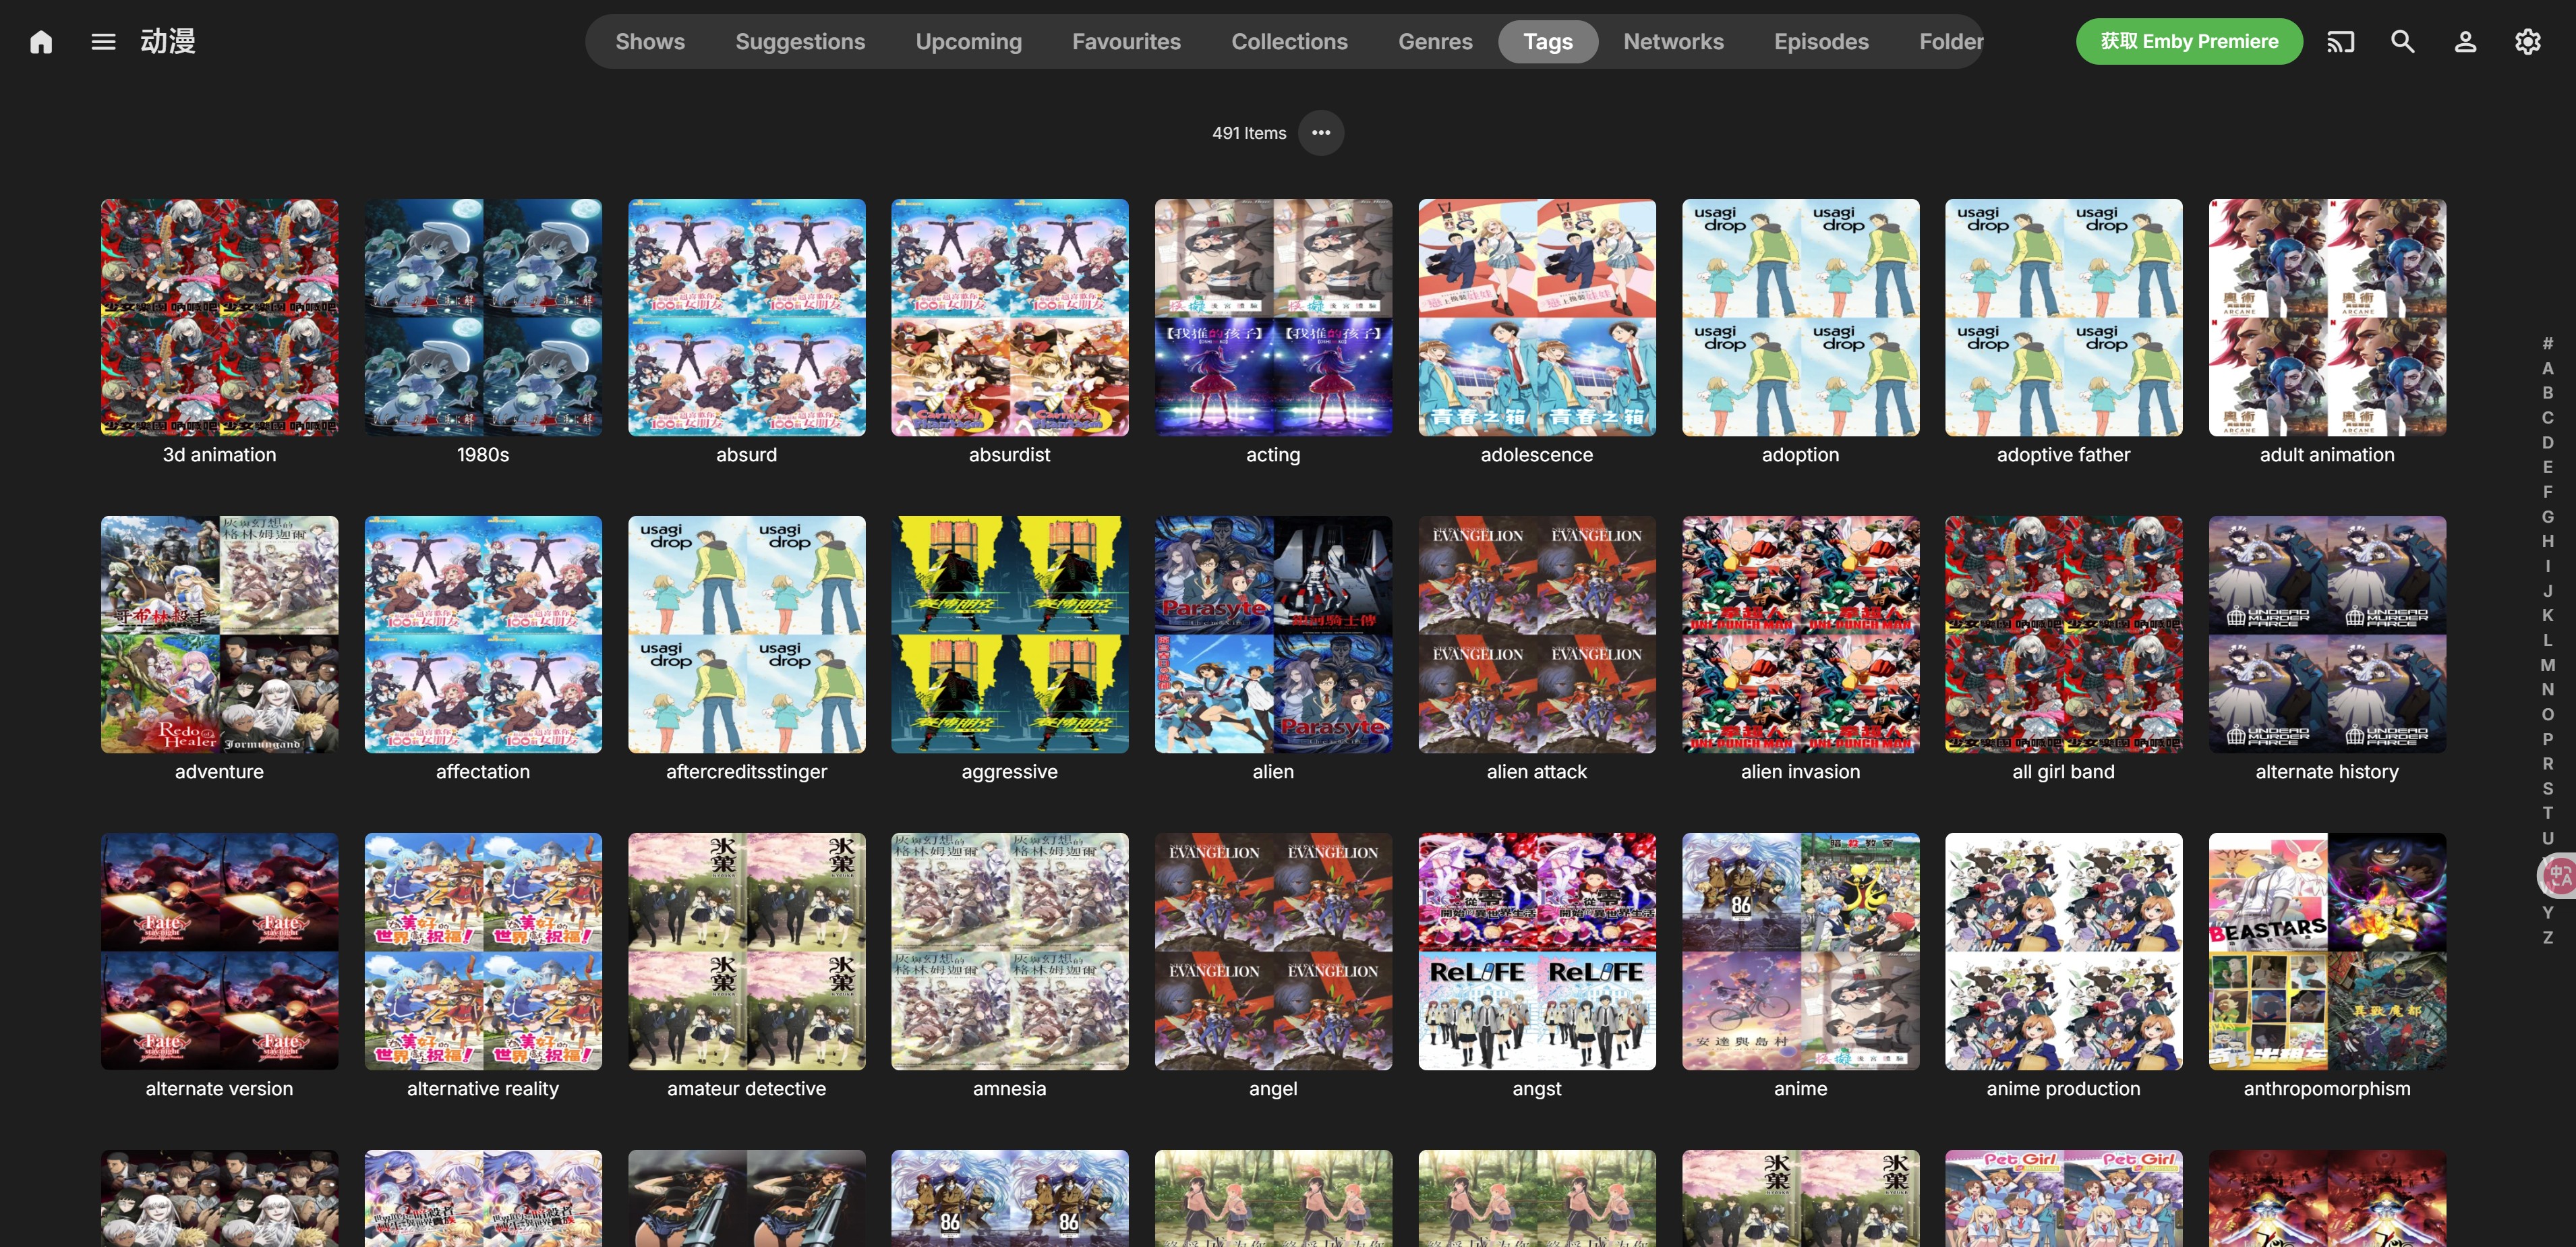The image size is (2576, 1247).
Task: Go to the Emby home icon
Action: tap(41, 42)
